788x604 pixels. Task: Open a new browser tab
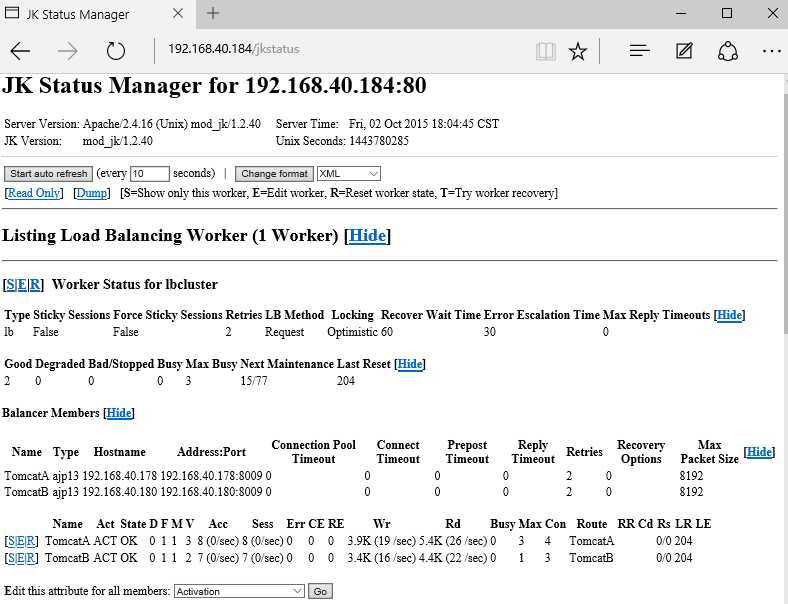point(213,13)
